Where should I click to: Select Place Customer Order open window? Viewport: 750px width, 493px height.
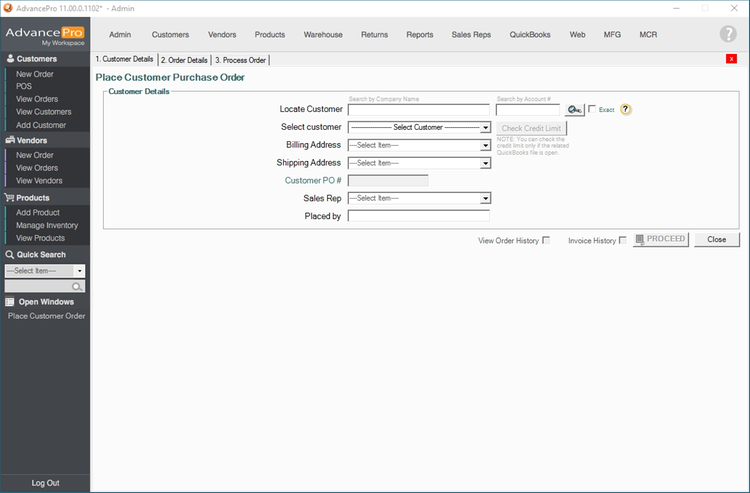(46, 316)
